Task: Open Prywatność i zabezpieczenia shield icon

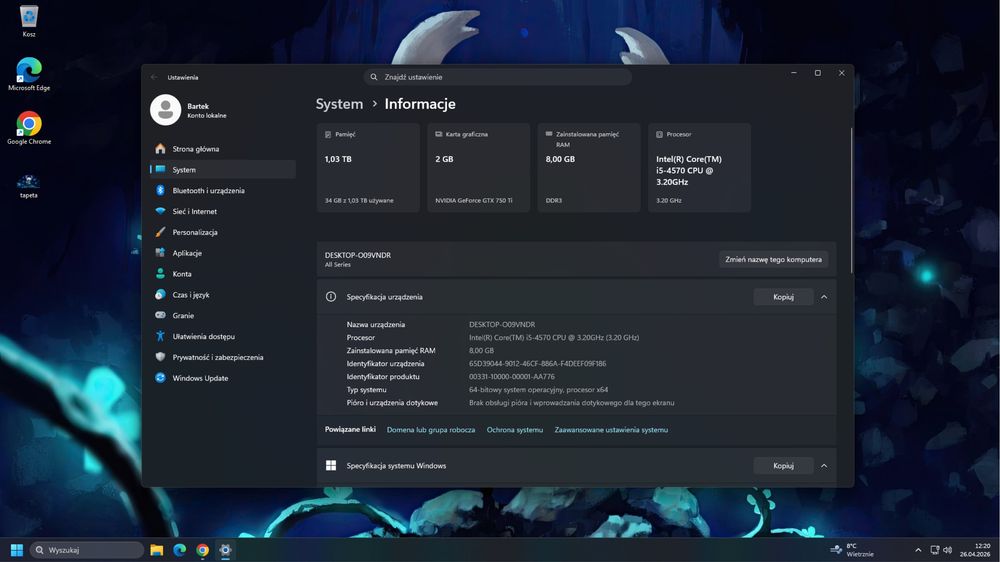Action: 160,357
